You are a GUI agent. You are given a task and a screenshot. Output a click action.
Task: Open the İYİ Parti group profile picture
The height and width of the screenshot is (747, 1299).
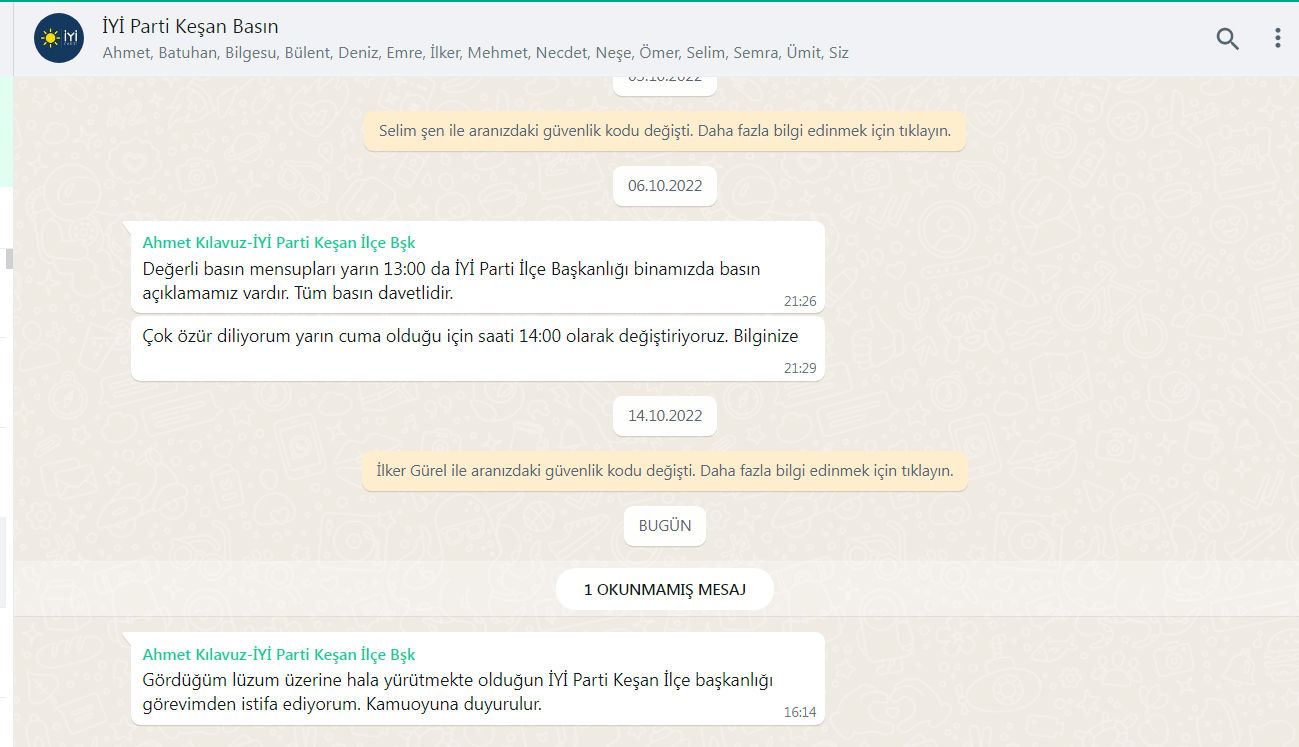pos(59,39)
